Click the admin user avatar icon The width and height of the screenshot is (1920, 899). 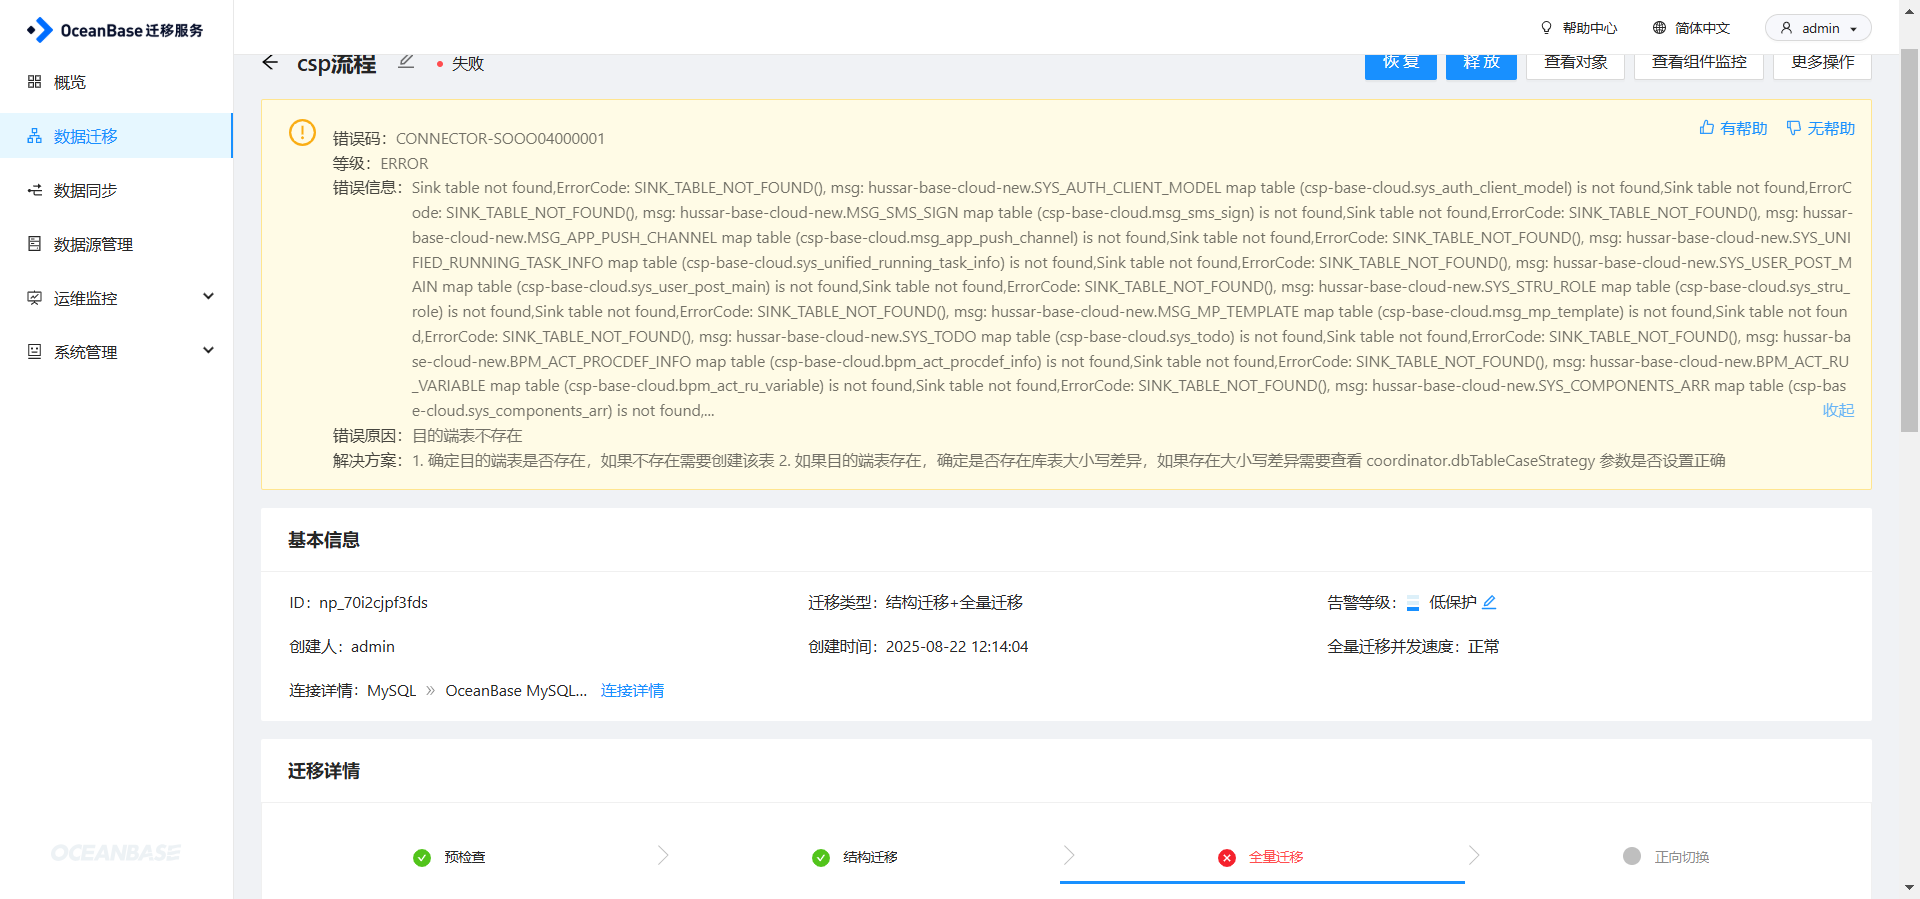(x=1786, y=28)
